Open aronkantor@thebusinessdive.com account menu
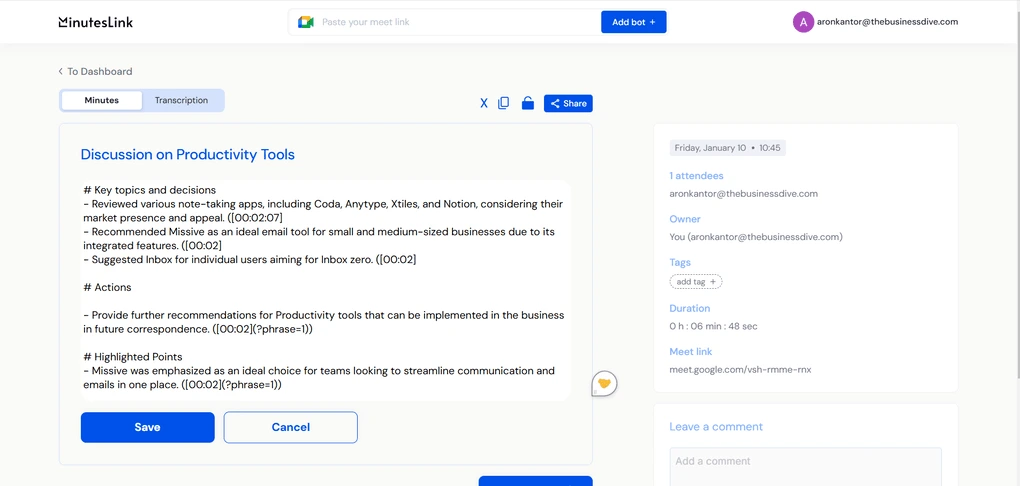The image size is (1020, 486). [887, 22]
